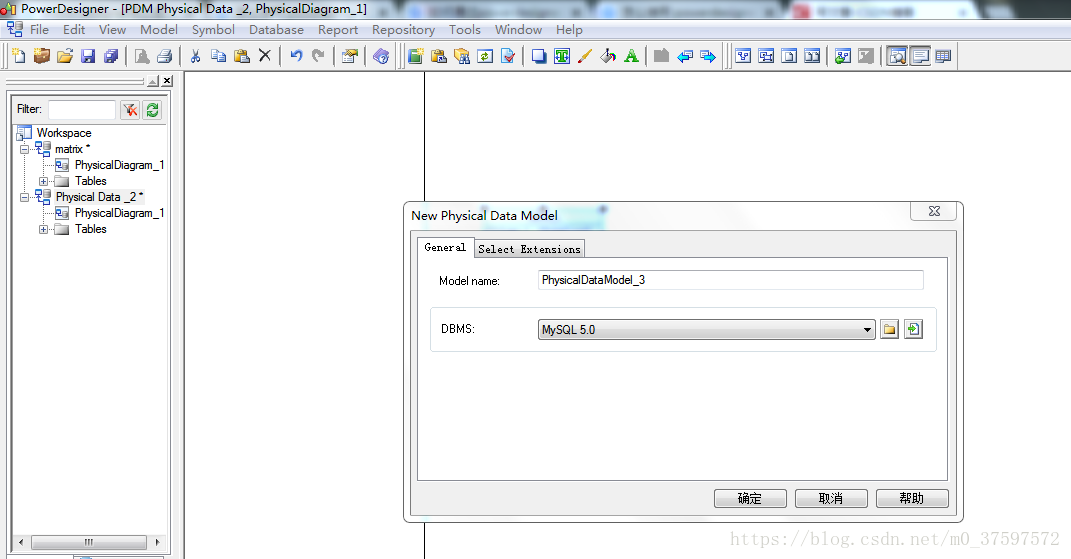Click the Redo arrow icon
The image size is (1071, 559).
(318, 56)
